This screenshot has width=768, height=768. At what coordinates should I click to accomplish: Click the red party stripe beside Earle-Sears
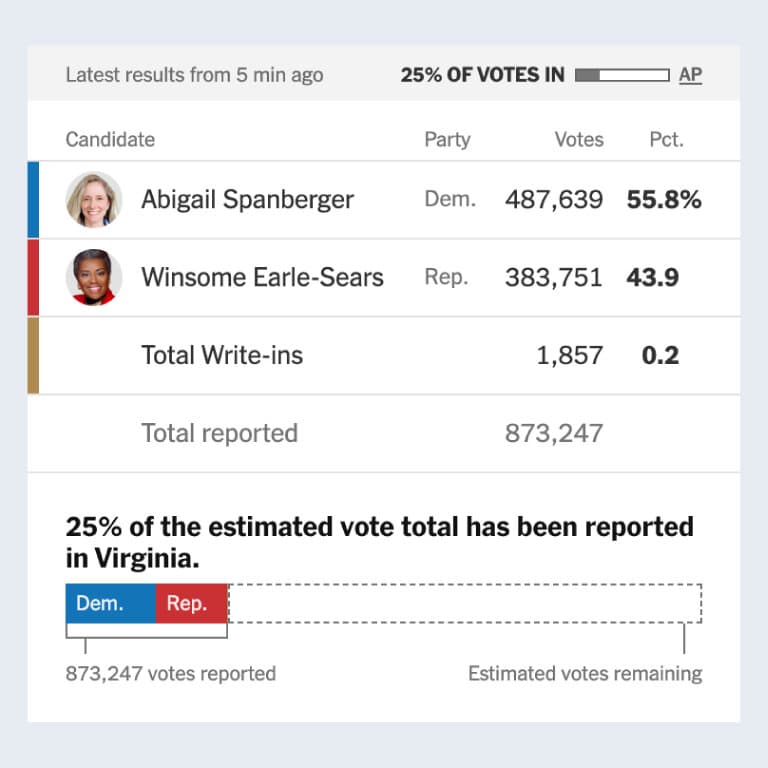pyautogui.click(x=33, y=277)
